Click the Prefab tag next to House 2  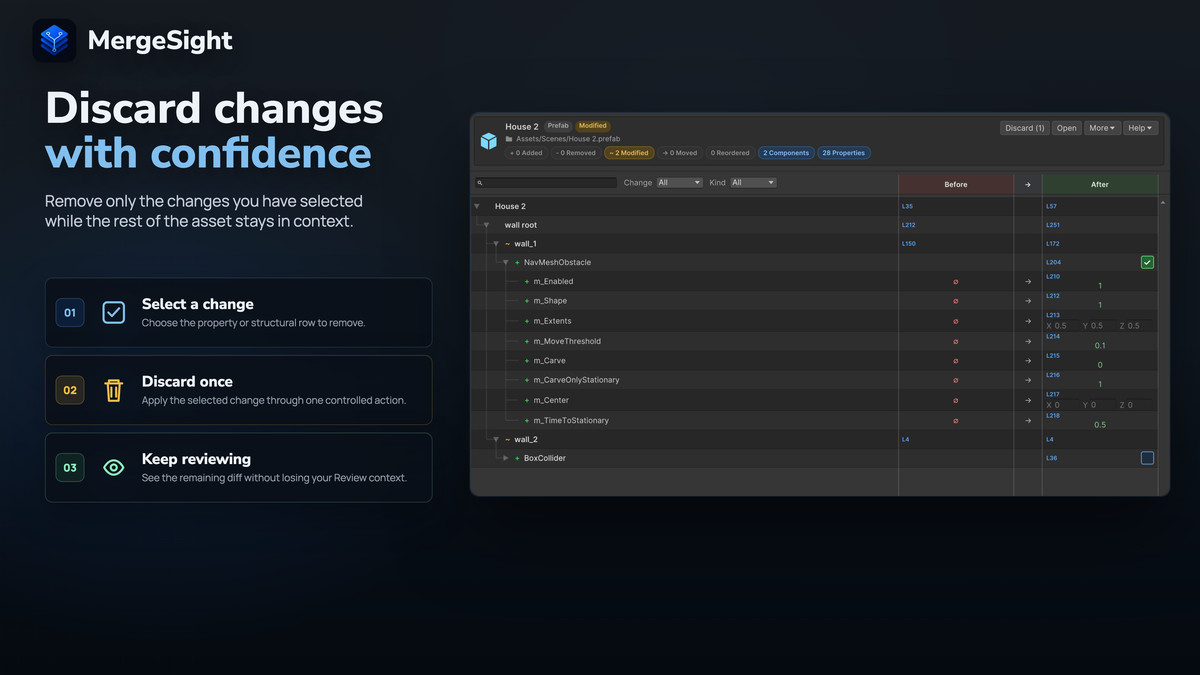tap(557, 126)
